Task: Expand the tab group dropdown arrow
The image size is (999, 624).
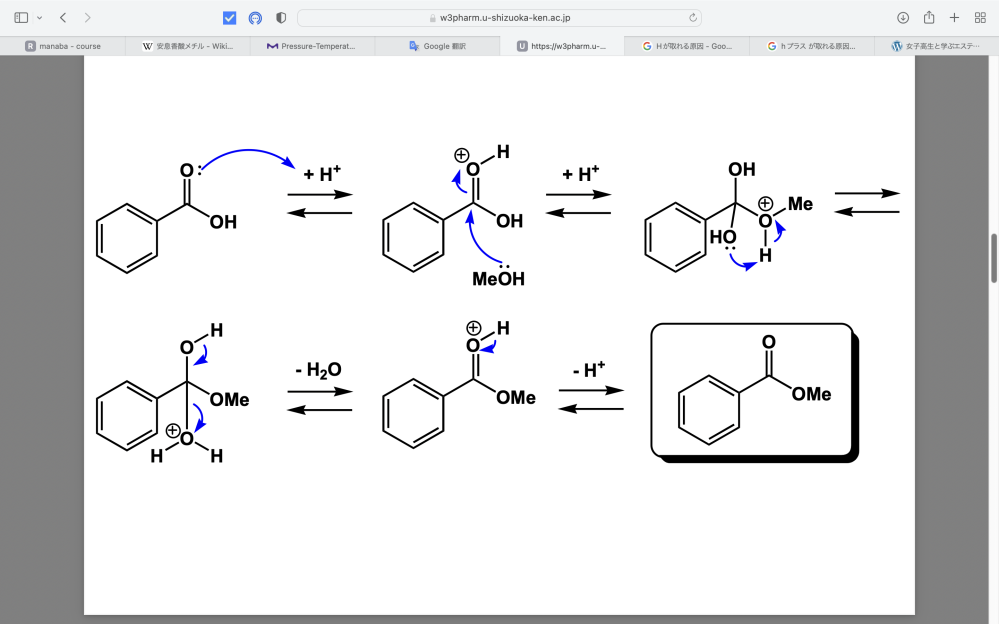Action: coord(40,18)
